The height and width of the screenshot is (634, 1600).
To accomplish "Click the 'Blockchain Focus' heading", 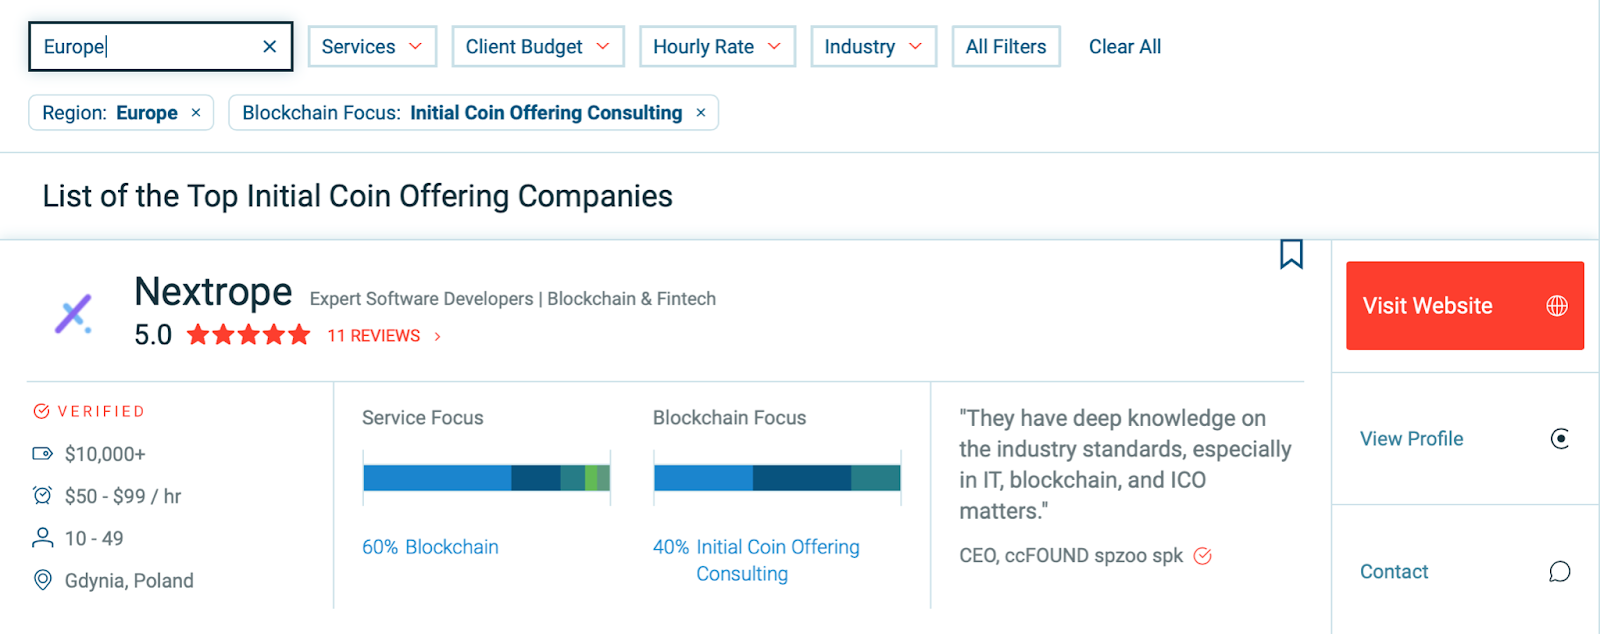I will (x=729, y=418).
